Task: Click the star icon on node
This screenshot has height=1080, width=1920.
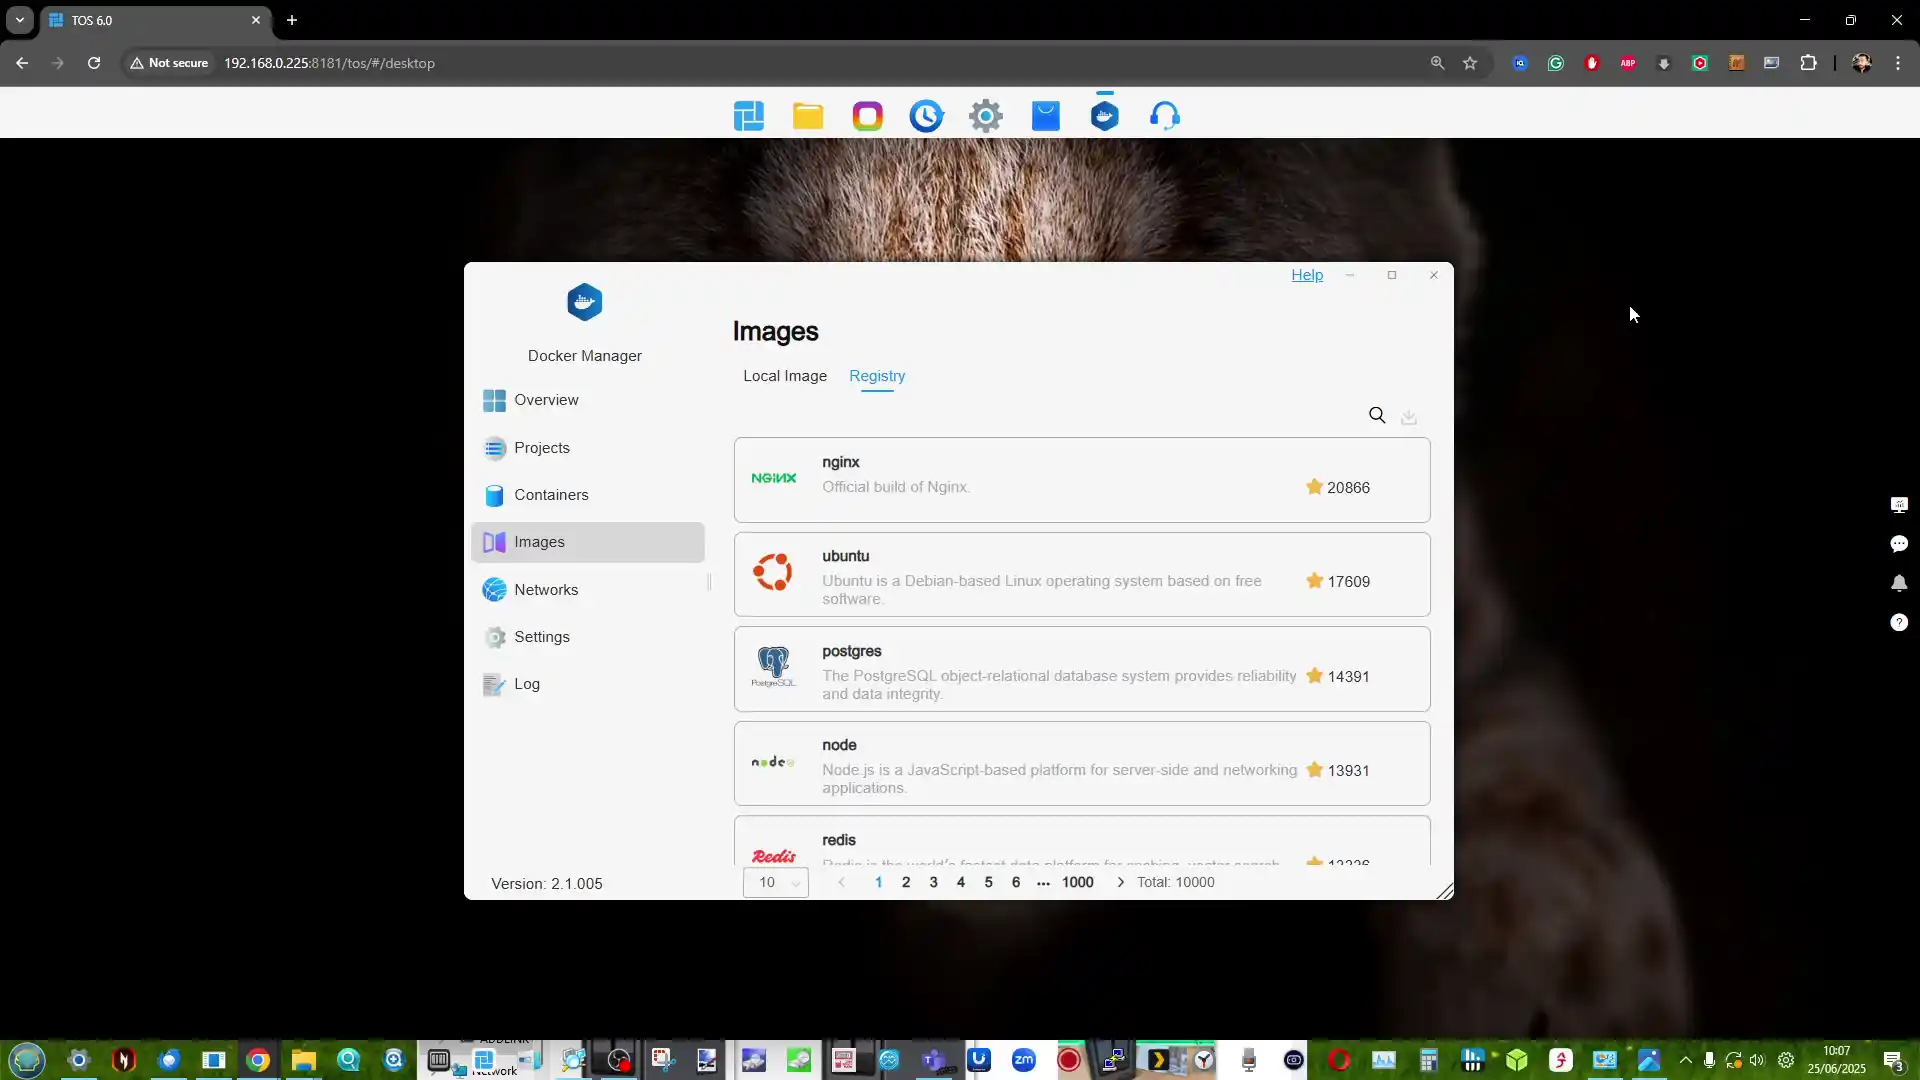Action: tap(1314, 770)
